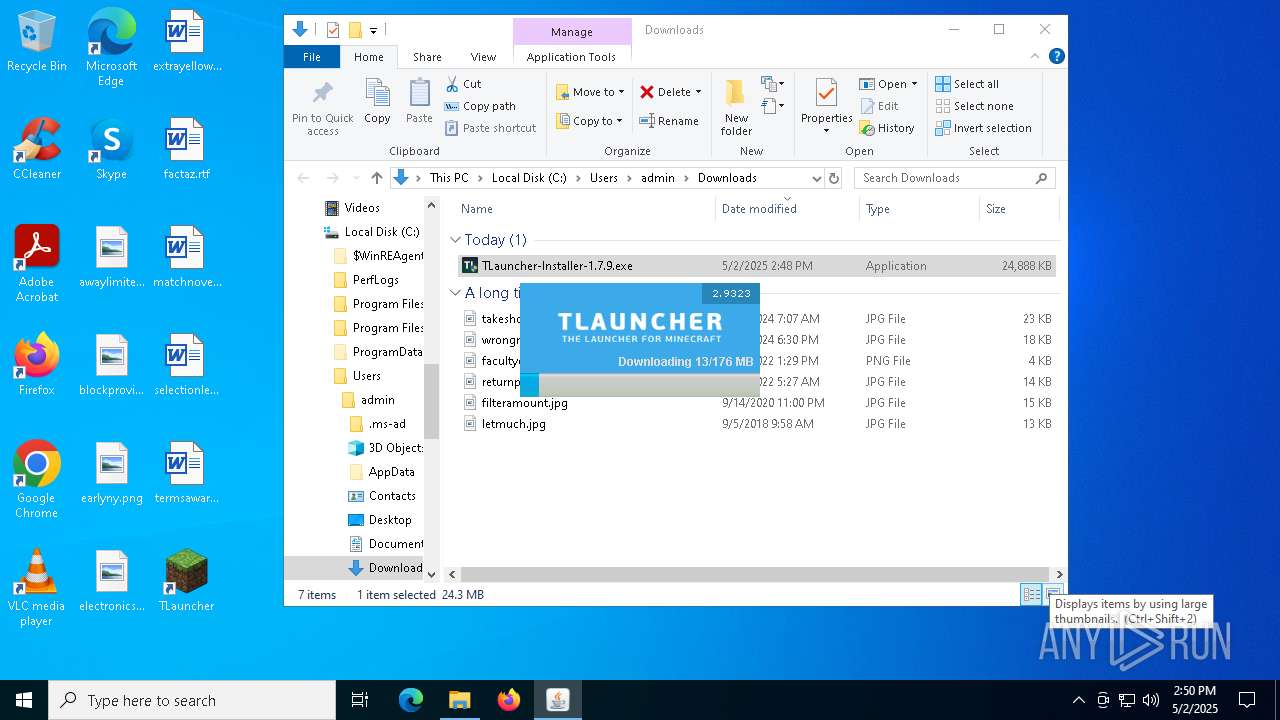Screen dimensions: 1280x720
Task: Show hidden system tray icons
Action: 1078,700
